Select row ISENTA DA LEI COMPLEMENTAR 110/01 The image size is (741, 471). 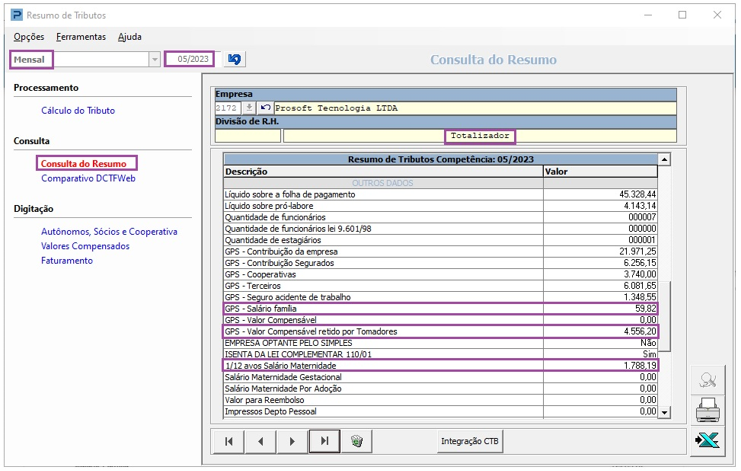click(x=440, y=354)
